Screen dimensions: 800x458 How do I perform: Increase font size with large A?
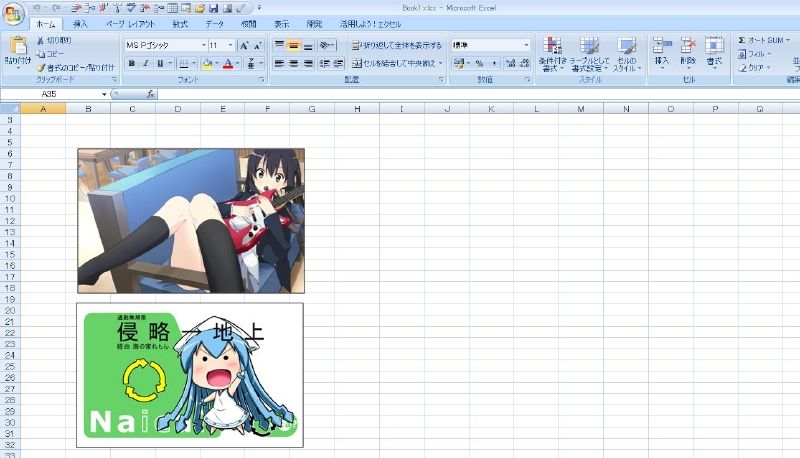[x=244, y=45]
